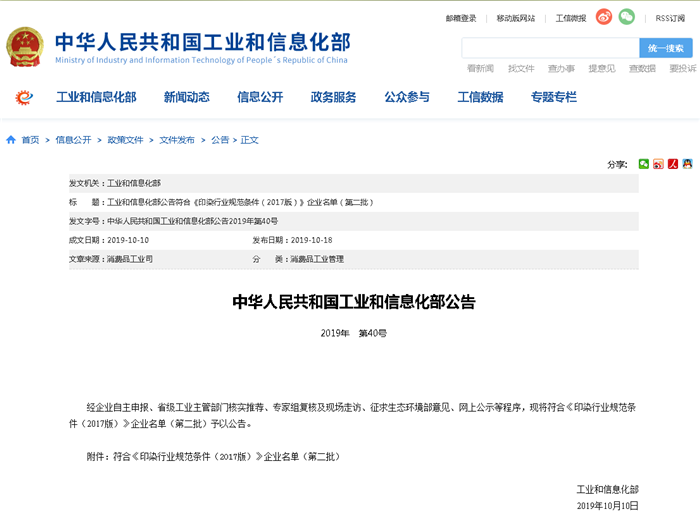Share article via Sina Weibo share icon
Screen dimensions: 700x522
coord(658,164)
